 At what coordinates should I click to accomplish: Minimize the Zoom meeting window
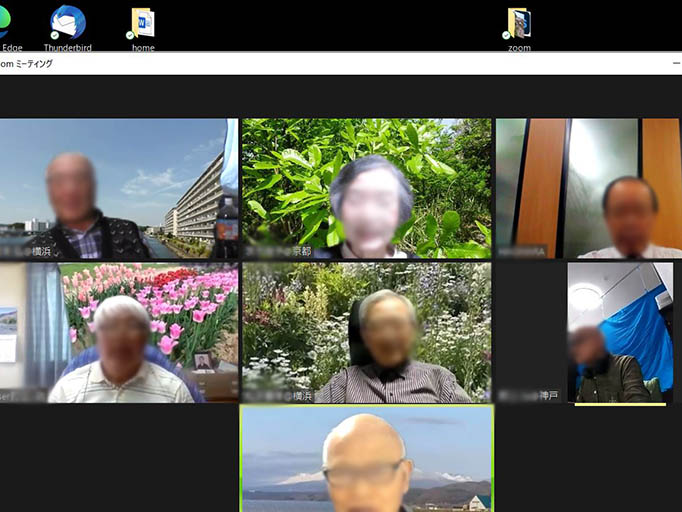pyautogui.click(x=676, y=63)
